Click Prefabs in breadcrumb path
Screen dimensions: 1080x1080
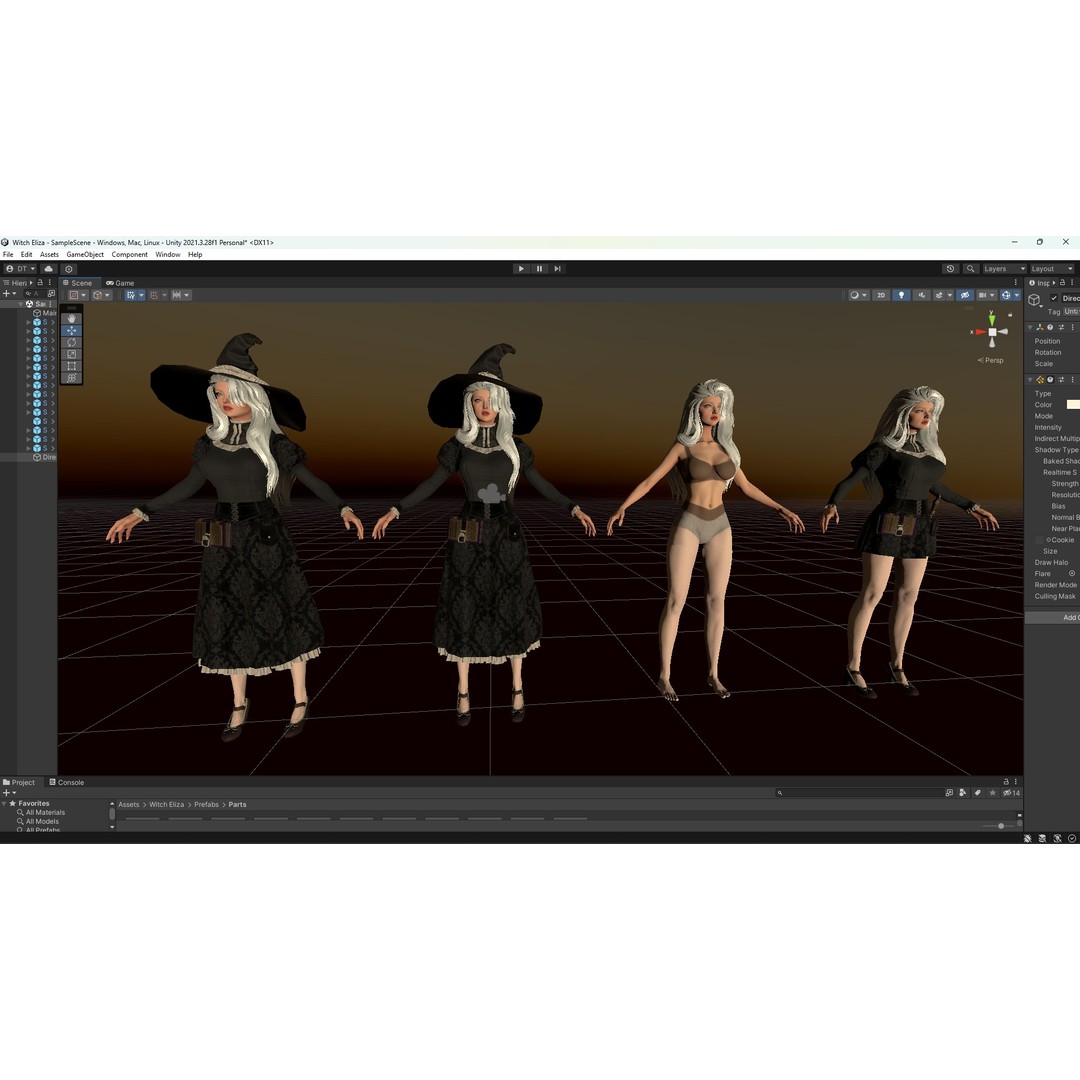click(x=206, y=804)
